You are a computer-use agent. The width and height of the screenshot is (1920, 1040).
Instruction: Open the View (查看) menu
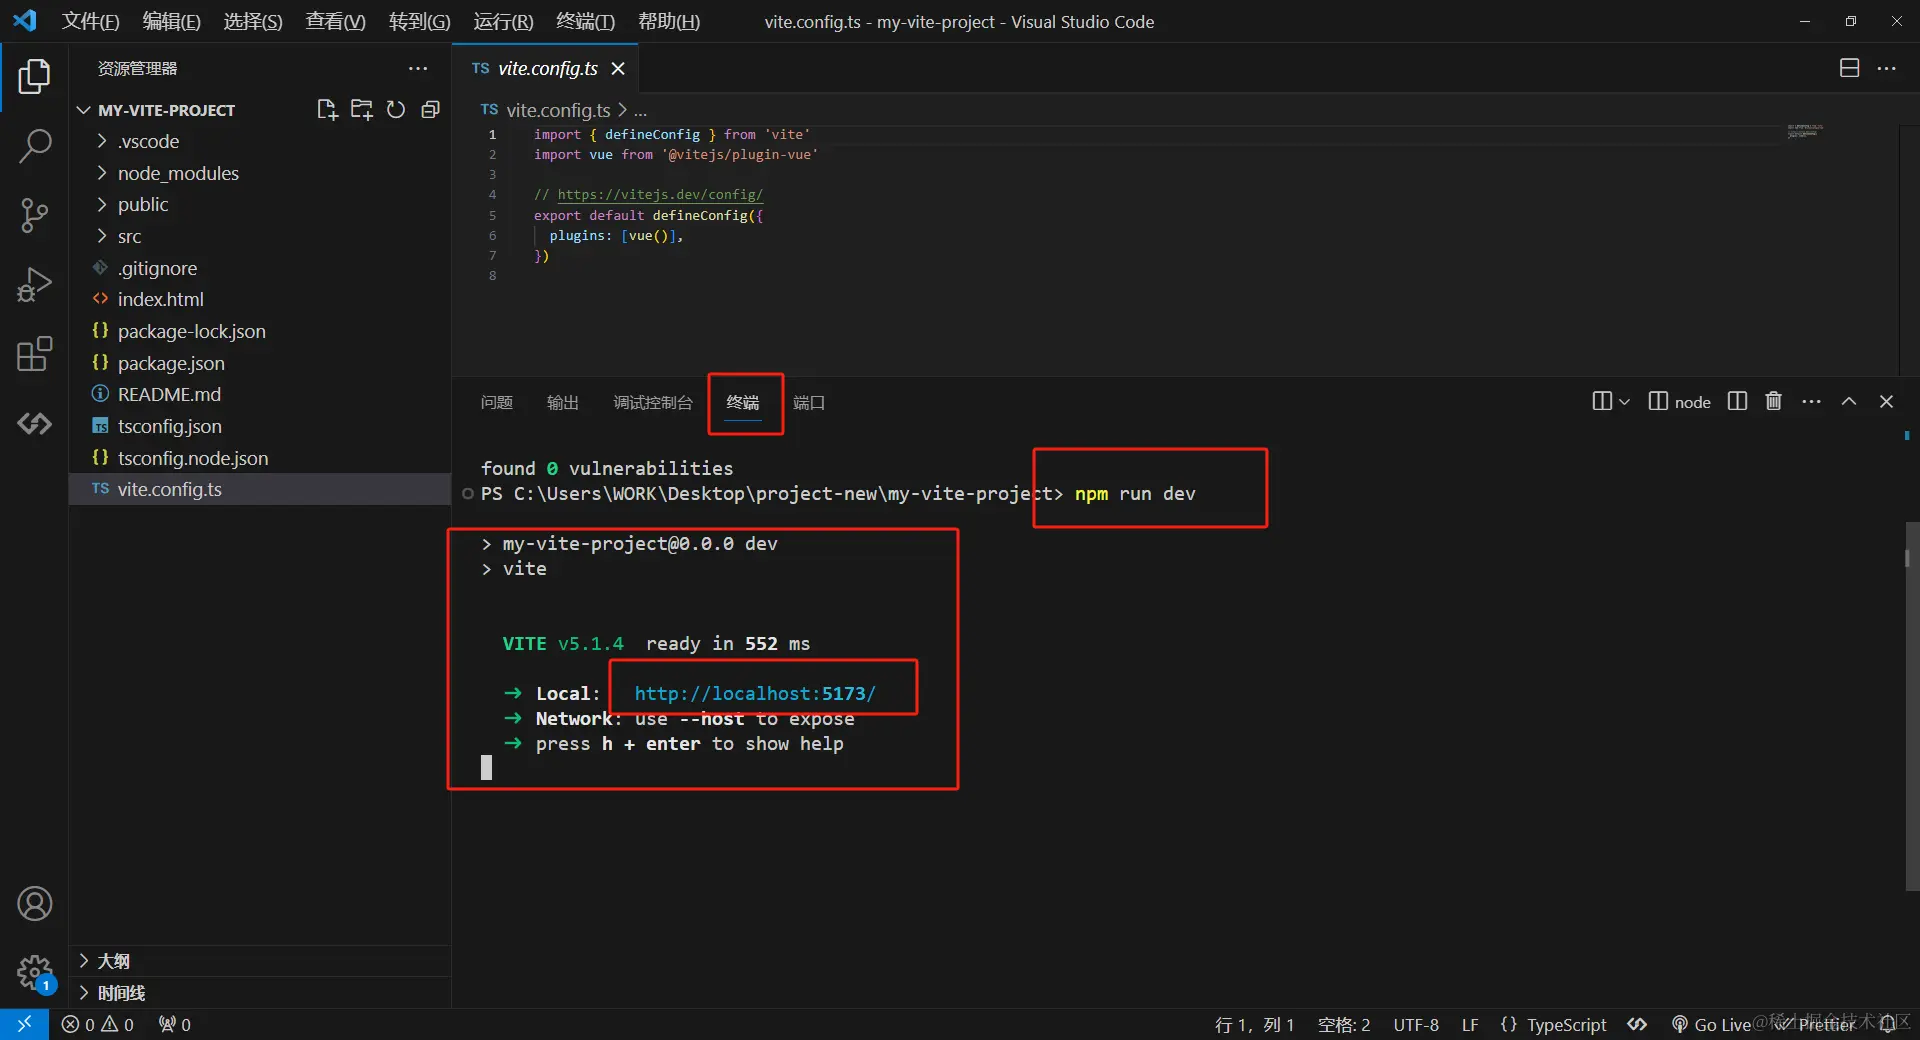(x=335, y=21)
